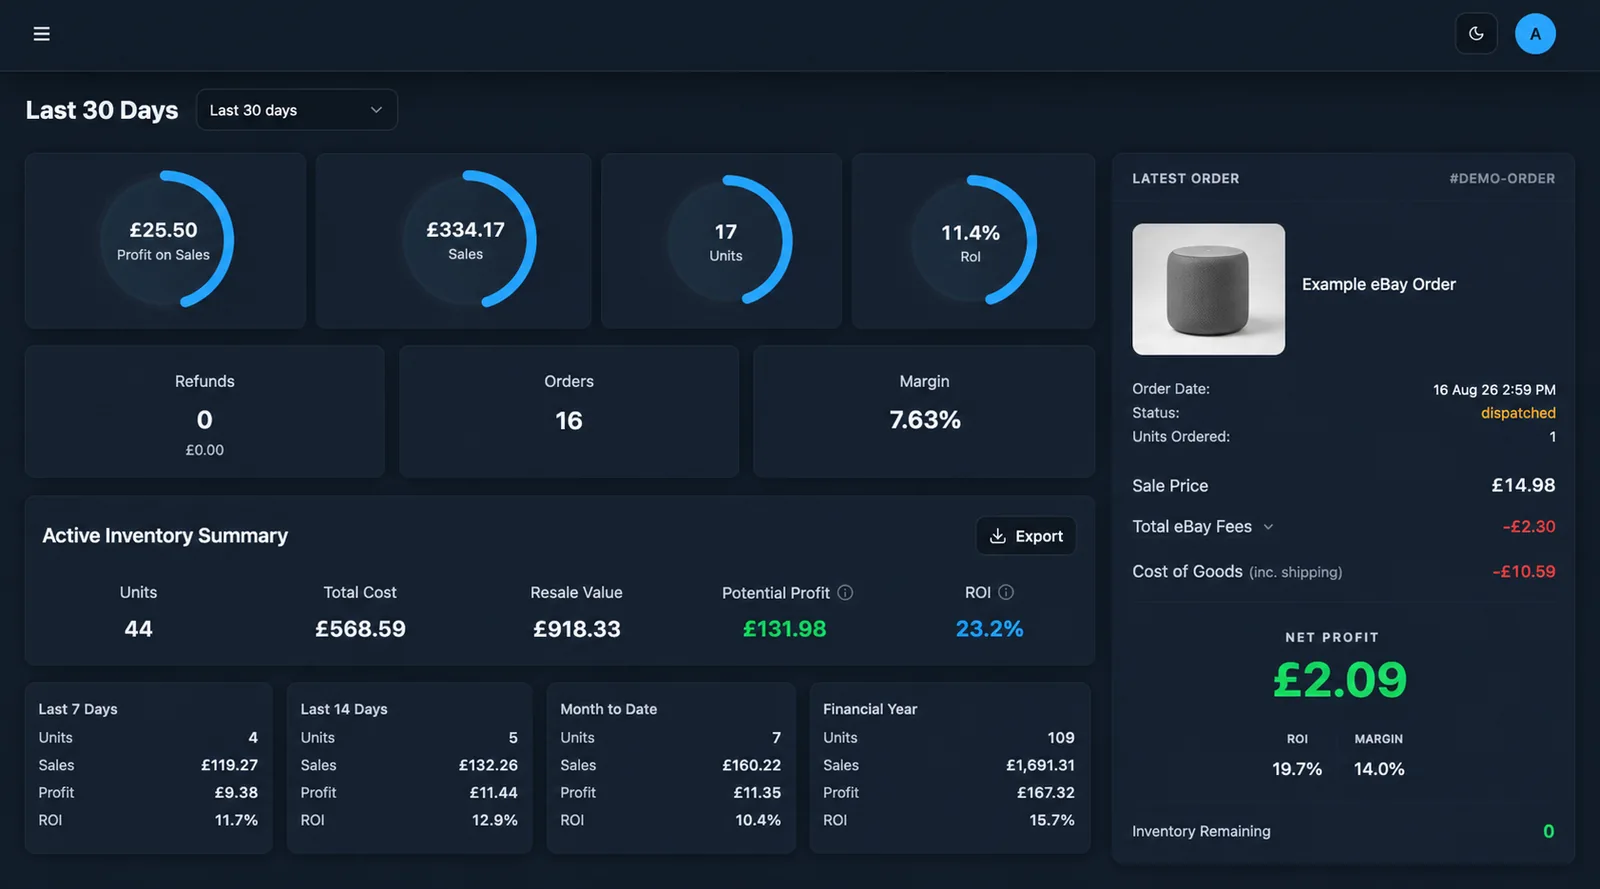Open the user avatar A menu
This screenshot has height=889, width=1600.
tap(1535, 34)
